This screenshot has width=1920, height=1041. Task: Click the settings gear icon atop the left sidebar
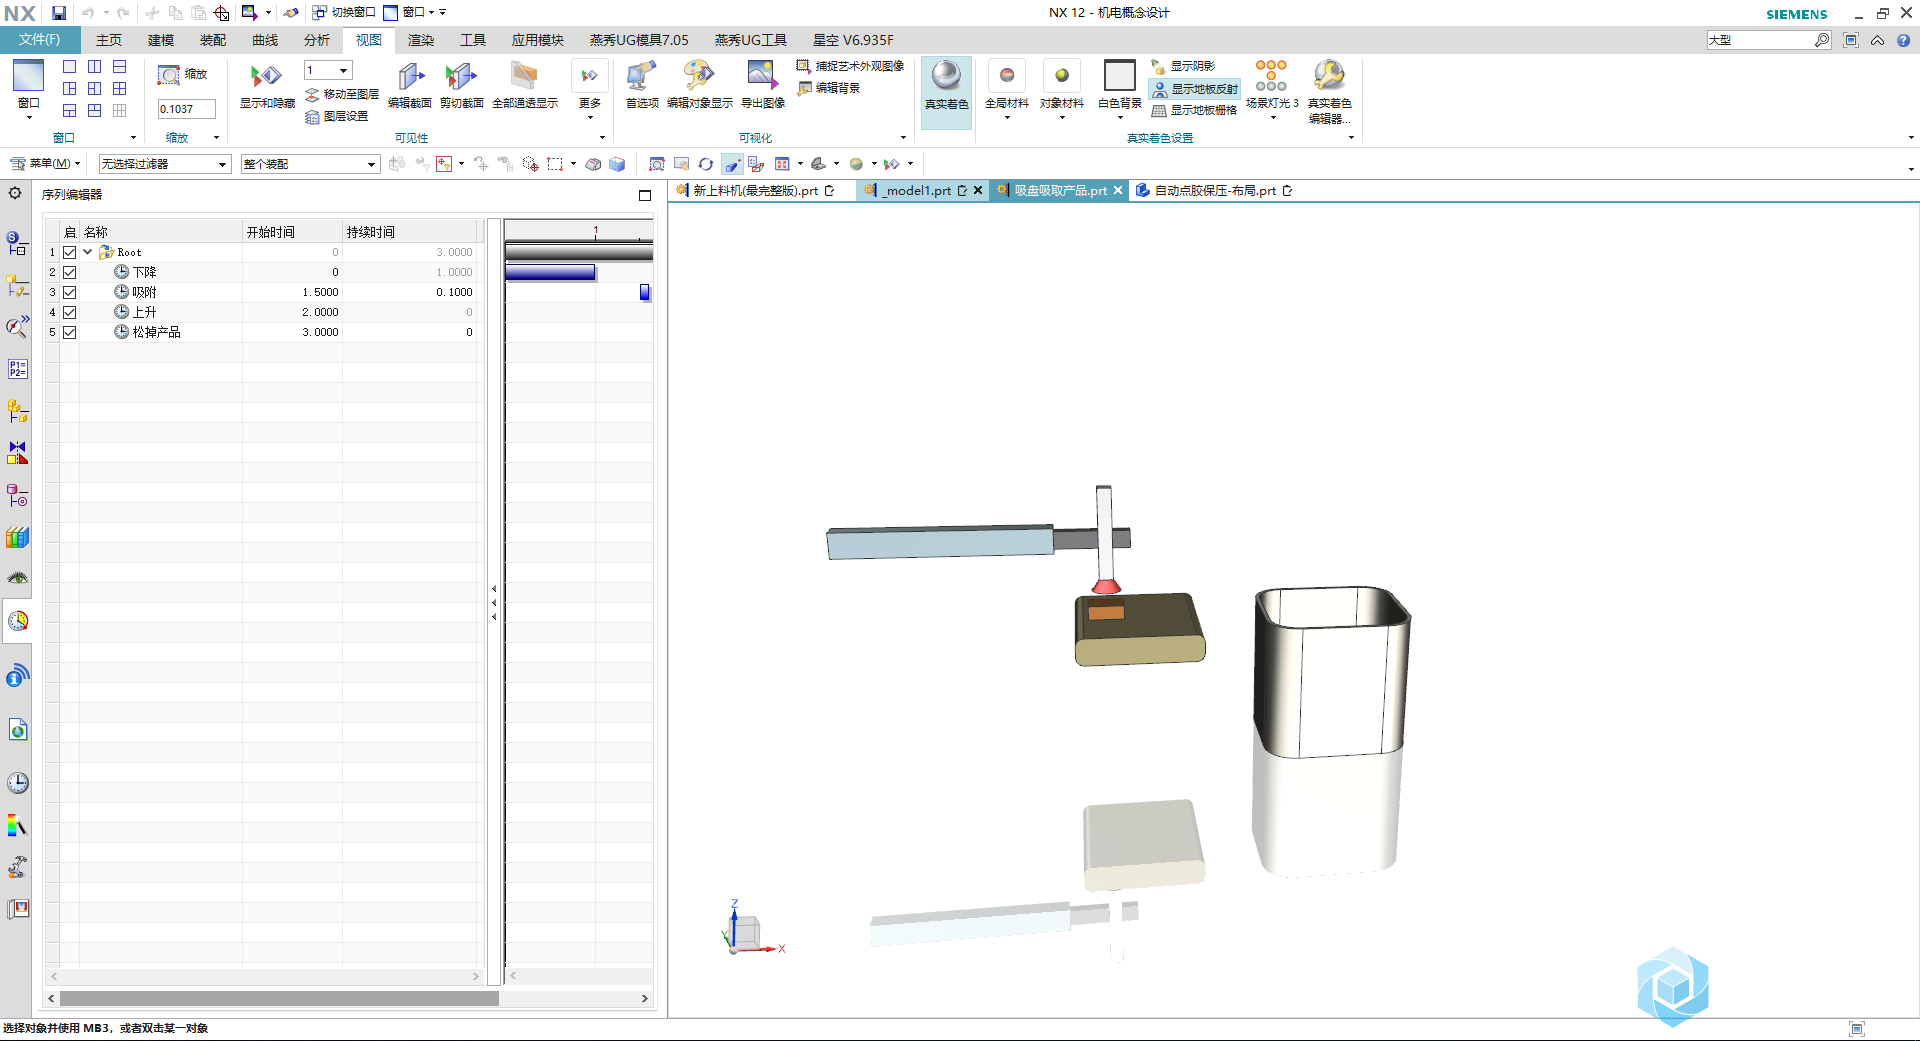tap(15, 193)
